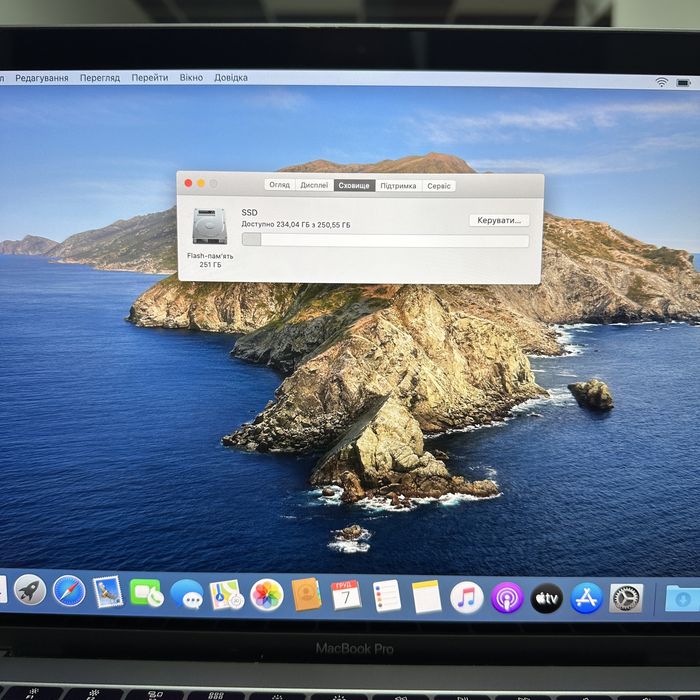Open the Редагування menu

pyautogui.click(x=42, y=78)
